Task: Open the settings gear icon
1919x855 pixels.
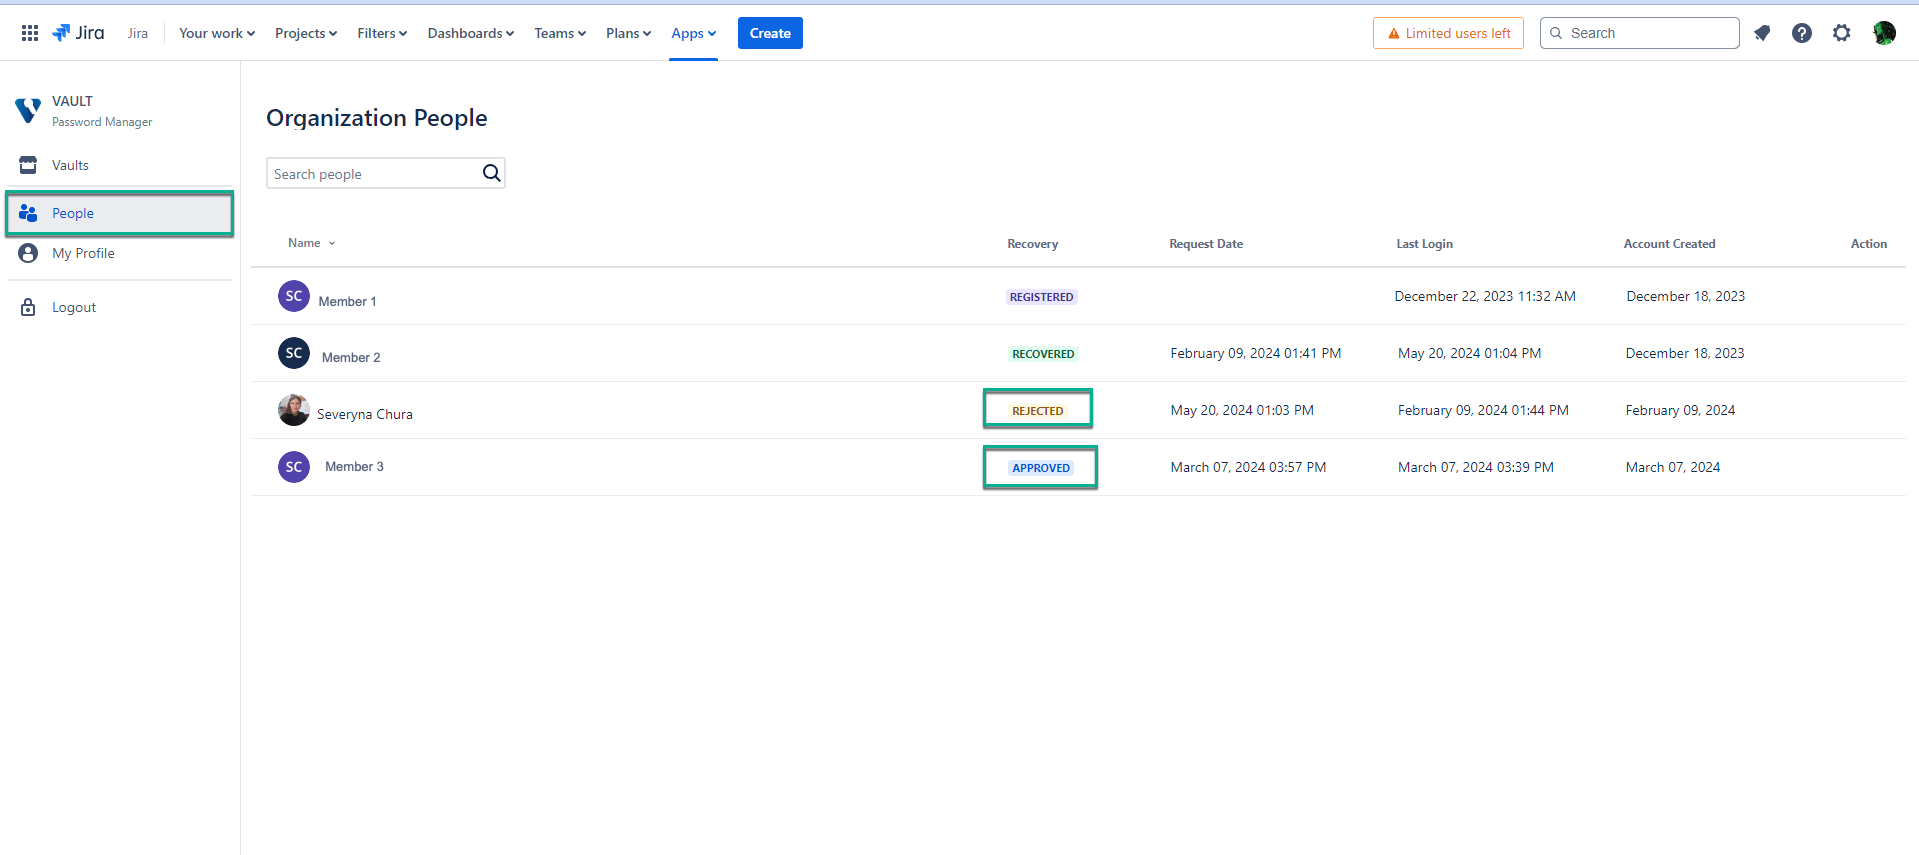Action: click(1841, 33)
